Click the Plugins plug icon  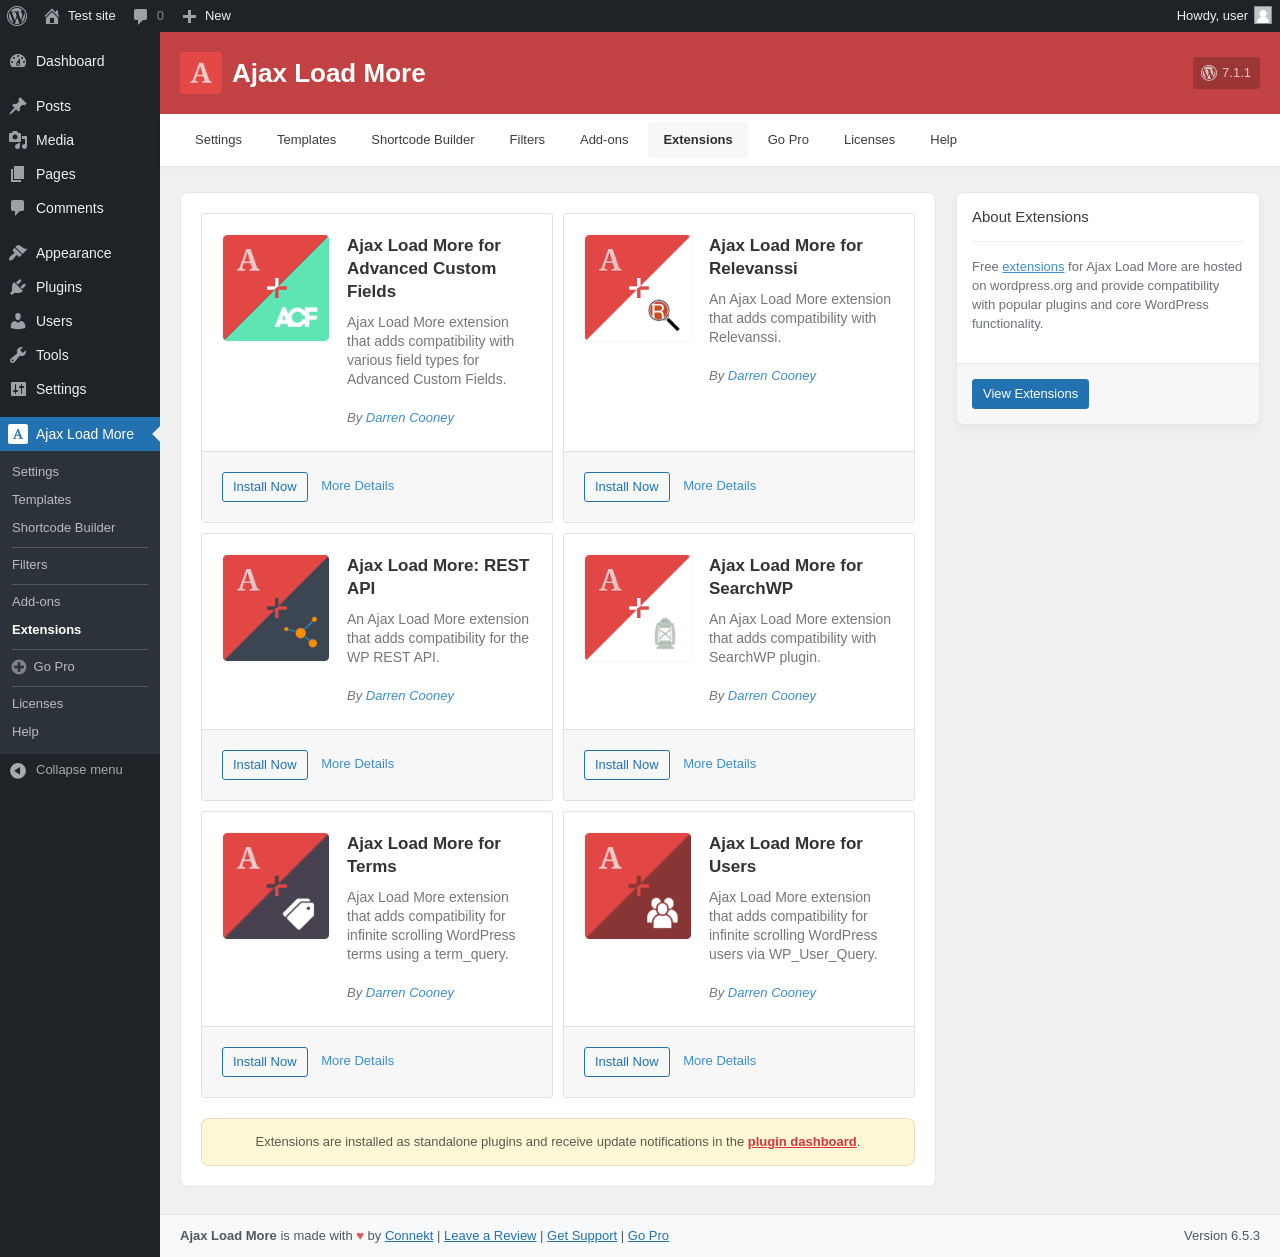(18, 287)
